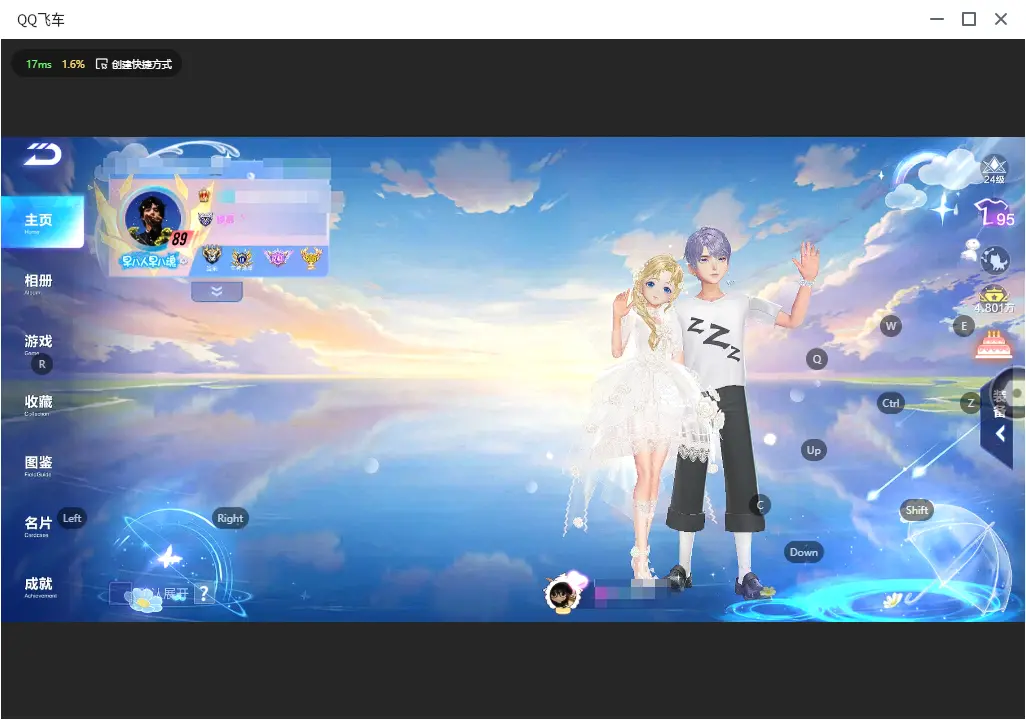This screenshot has height=720, width=1026.
Task: Open the birthday cake icon
Action: pos(994,344)
